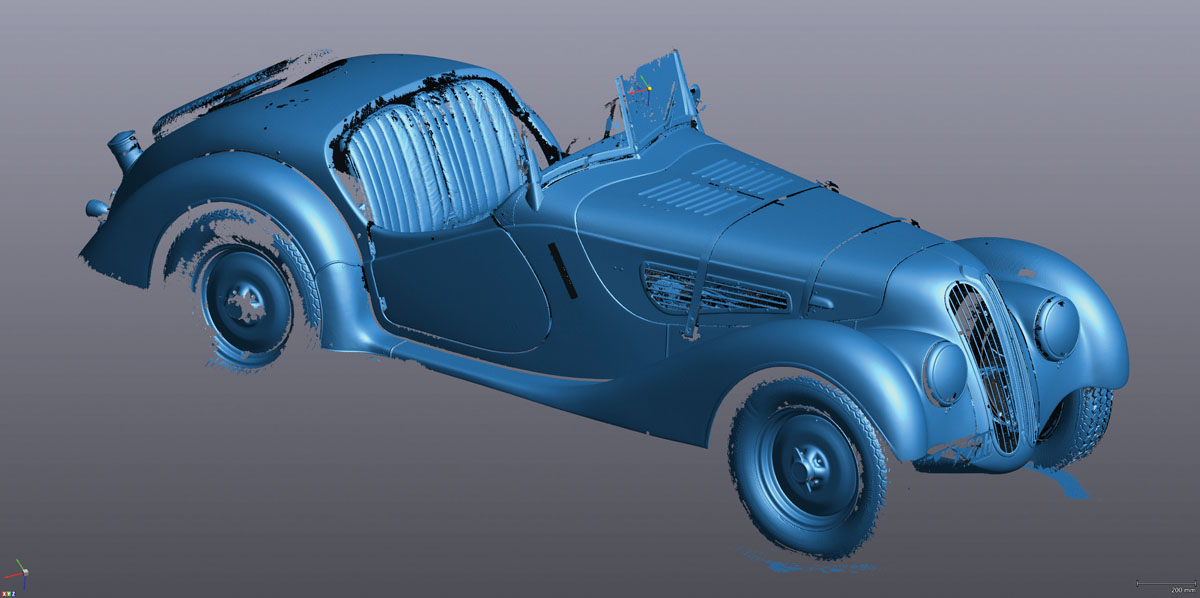Click the yellow origin sphere on the windshield

649,88
